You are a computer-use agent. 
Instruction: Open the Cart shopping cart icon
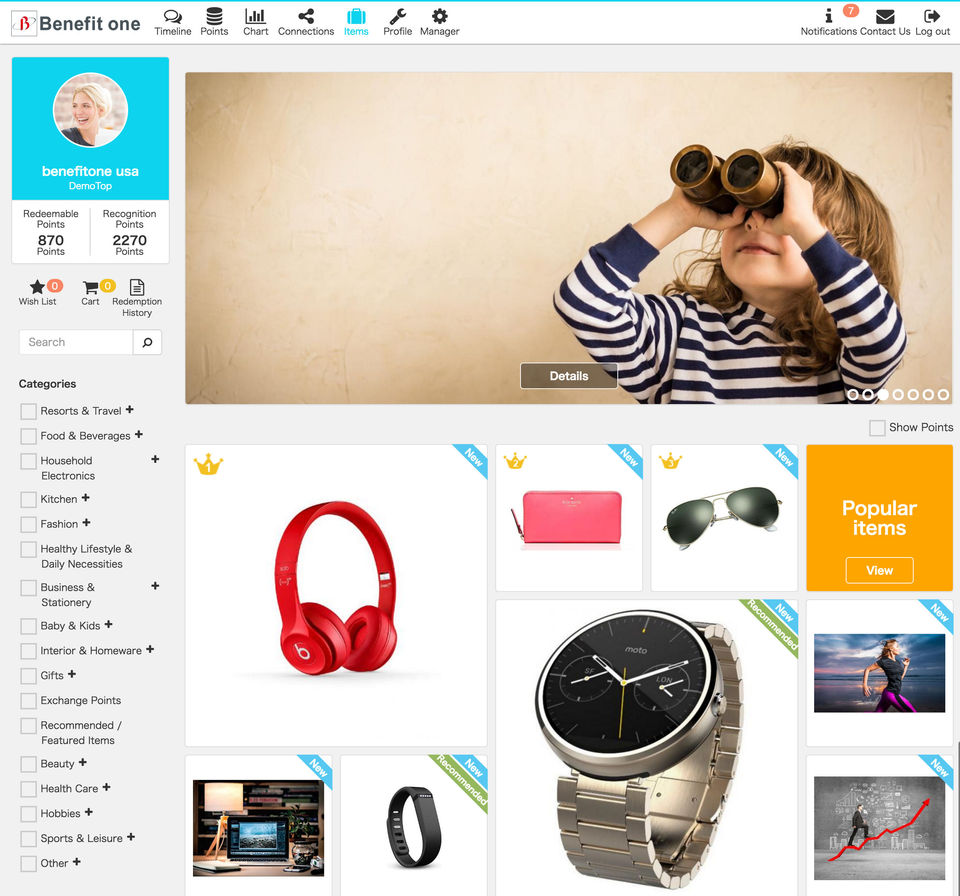(91, 287)
